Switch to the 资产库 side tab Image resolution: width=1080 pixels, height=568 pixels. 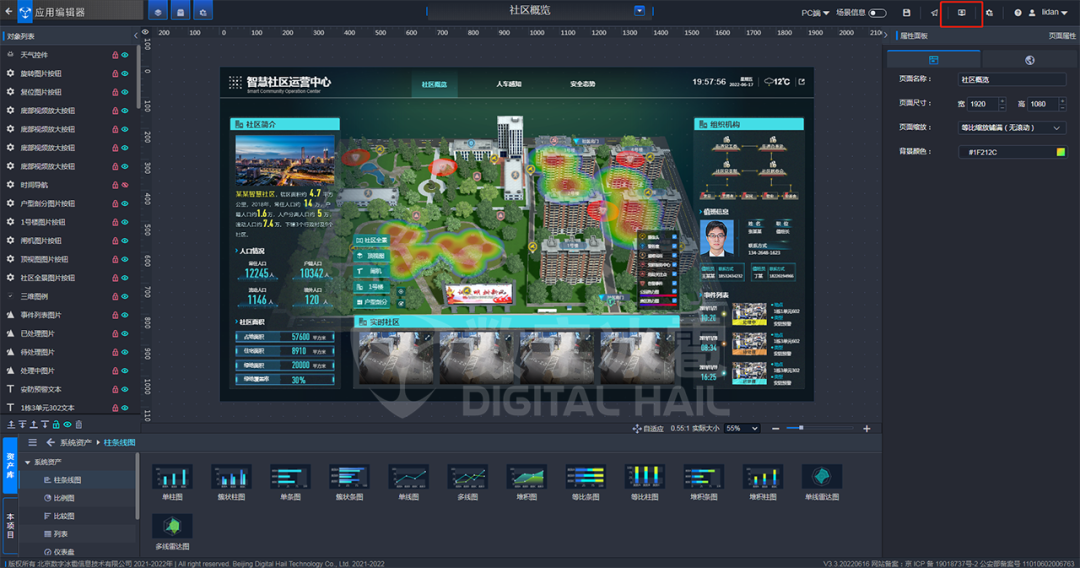pyautogui.click(x=10, y=465)
